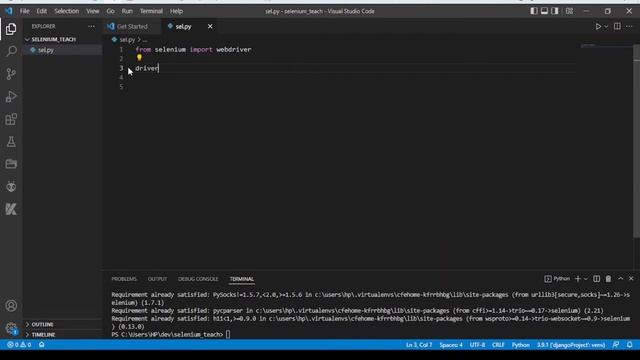Screen dimensions: 640x360
Task: Run the Python file with play button
Action: click(x=598, y=27)
